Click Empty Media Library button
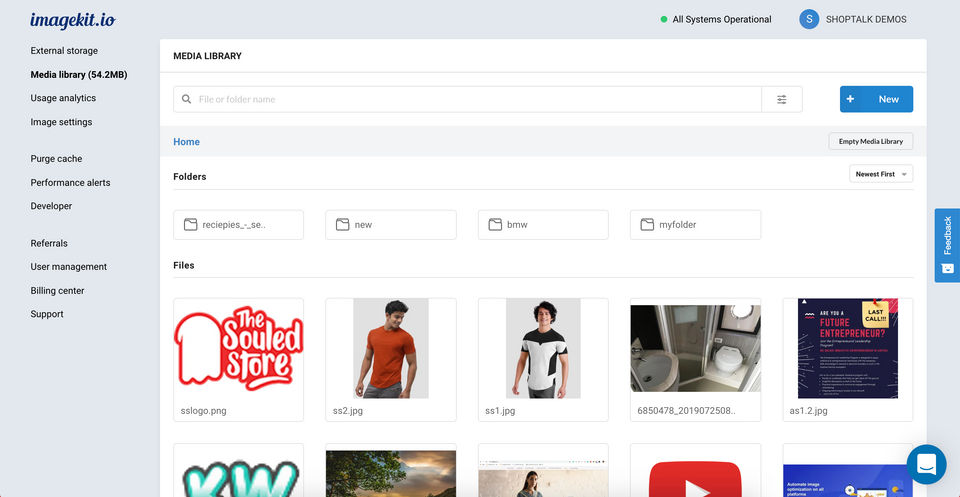 pyautogui.click(x=871, y=141)
